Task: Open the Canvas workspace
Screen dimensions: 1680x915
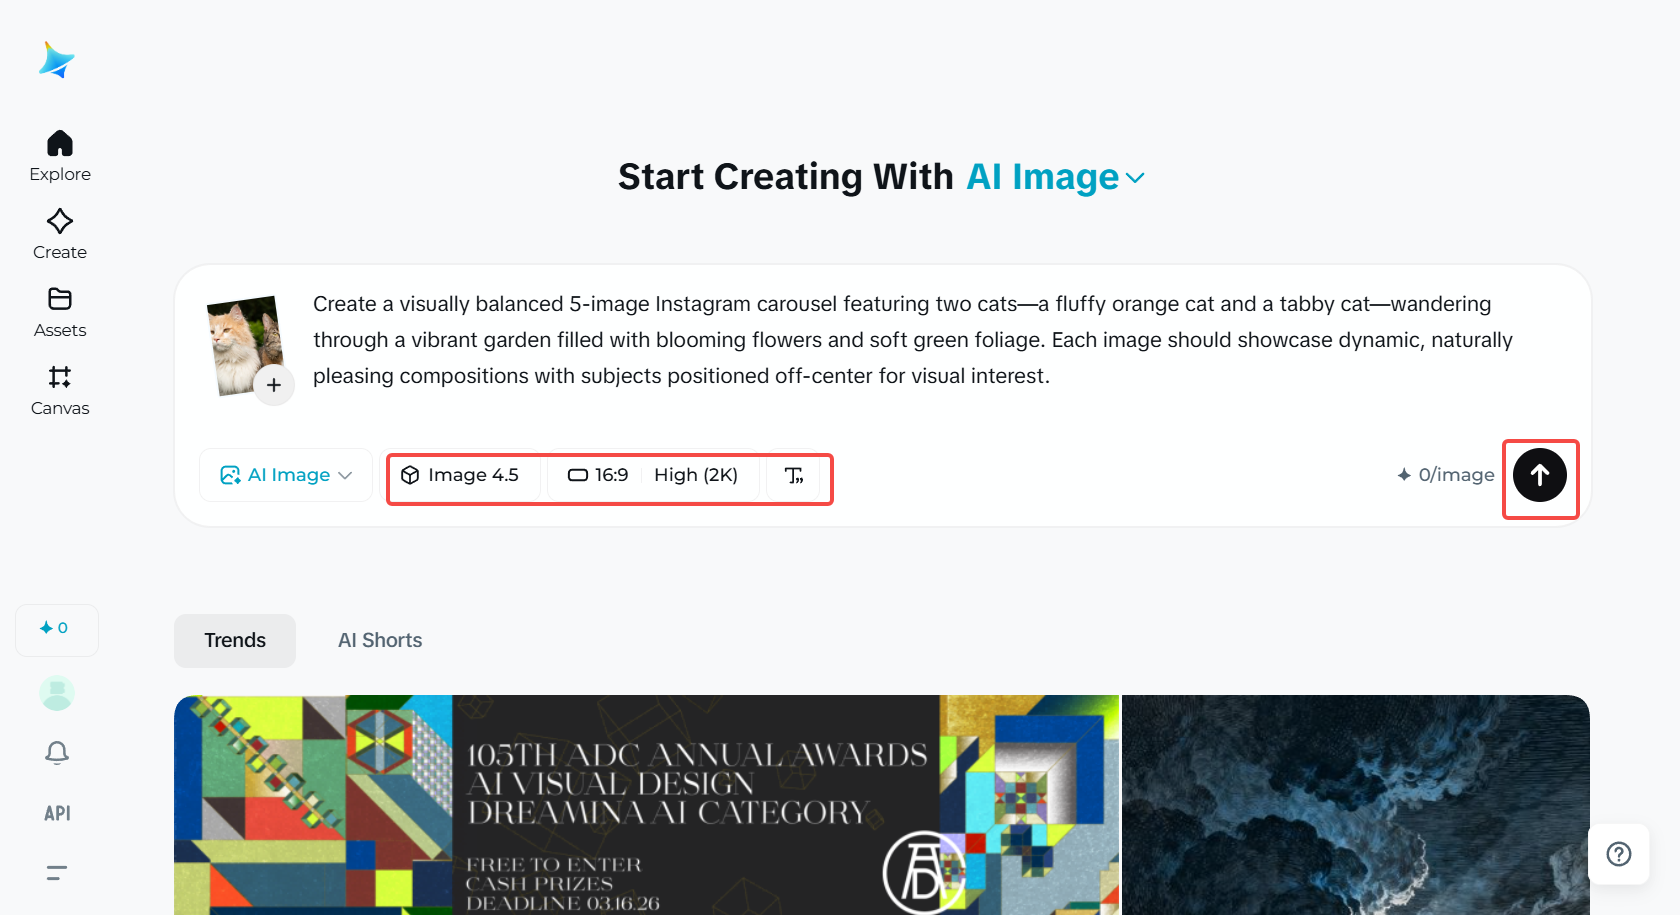Action: click(59, 389)
